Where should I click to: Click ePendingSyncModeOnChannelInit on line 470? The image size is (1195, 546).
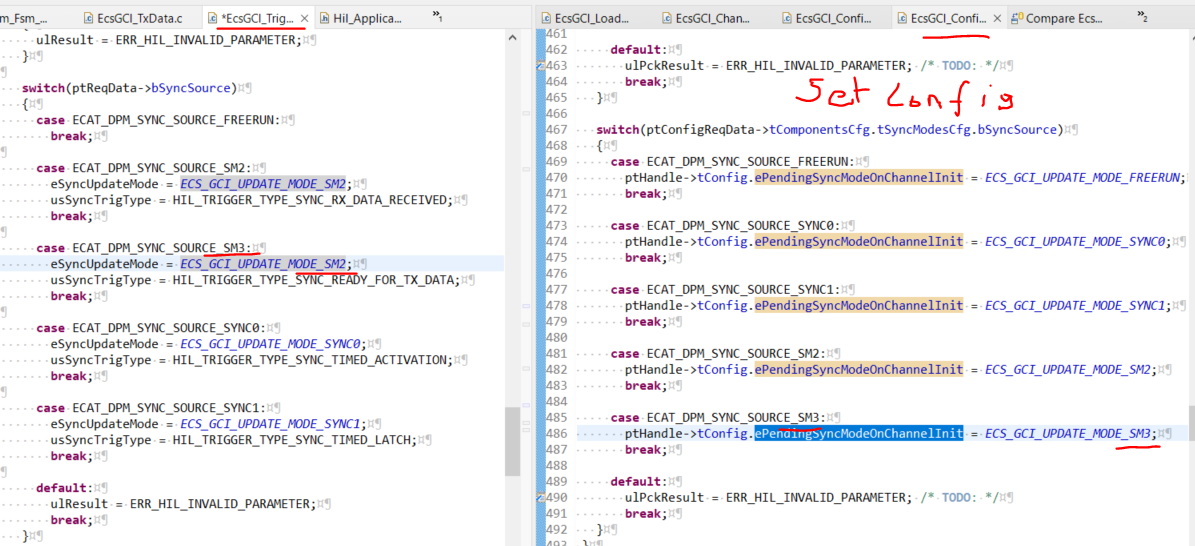(x=859, y=178)
